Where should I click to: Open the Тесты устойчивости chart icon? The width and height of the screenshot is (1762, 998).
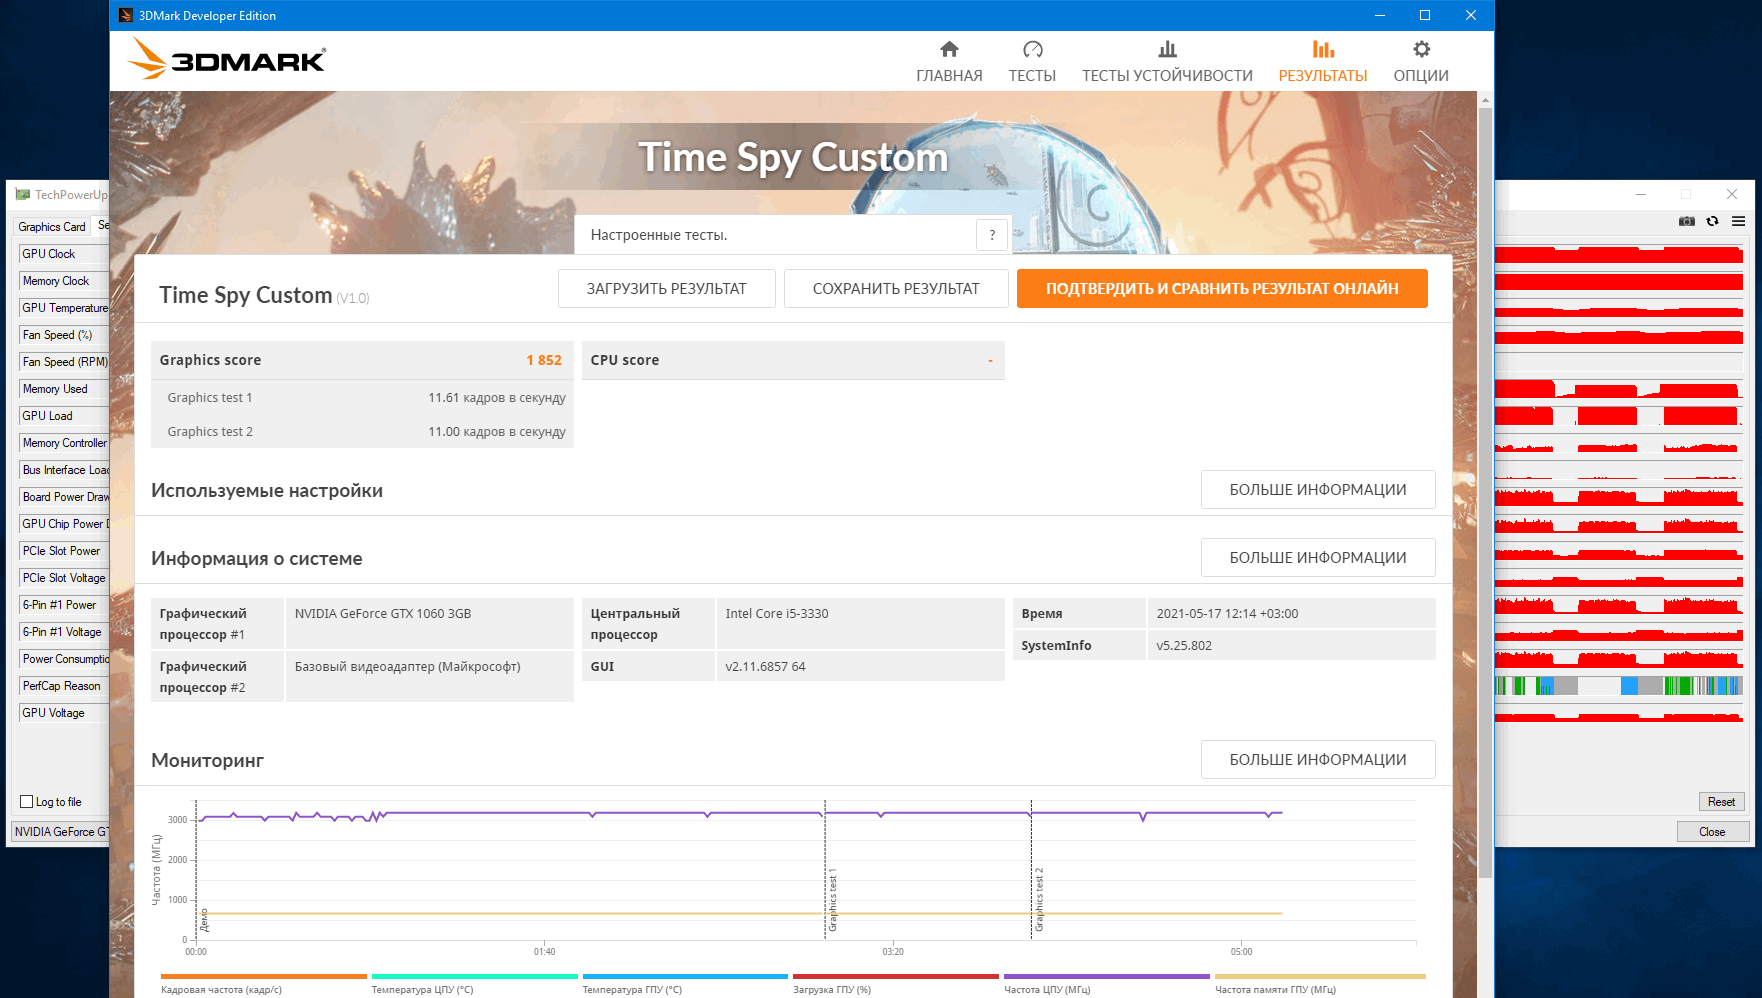tap(1167, 49)
